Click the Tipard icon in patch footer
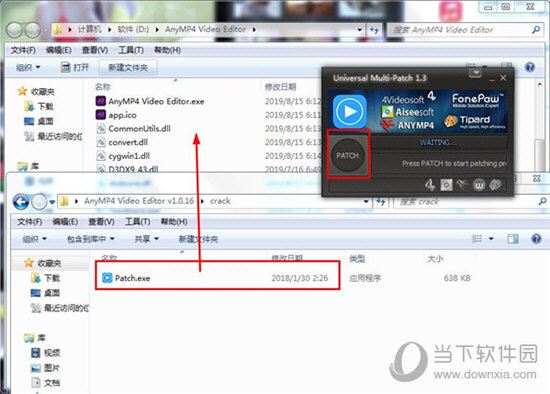The height and width of the screenshot is (394, 550). pyautogui.click(x=495, y=185)
